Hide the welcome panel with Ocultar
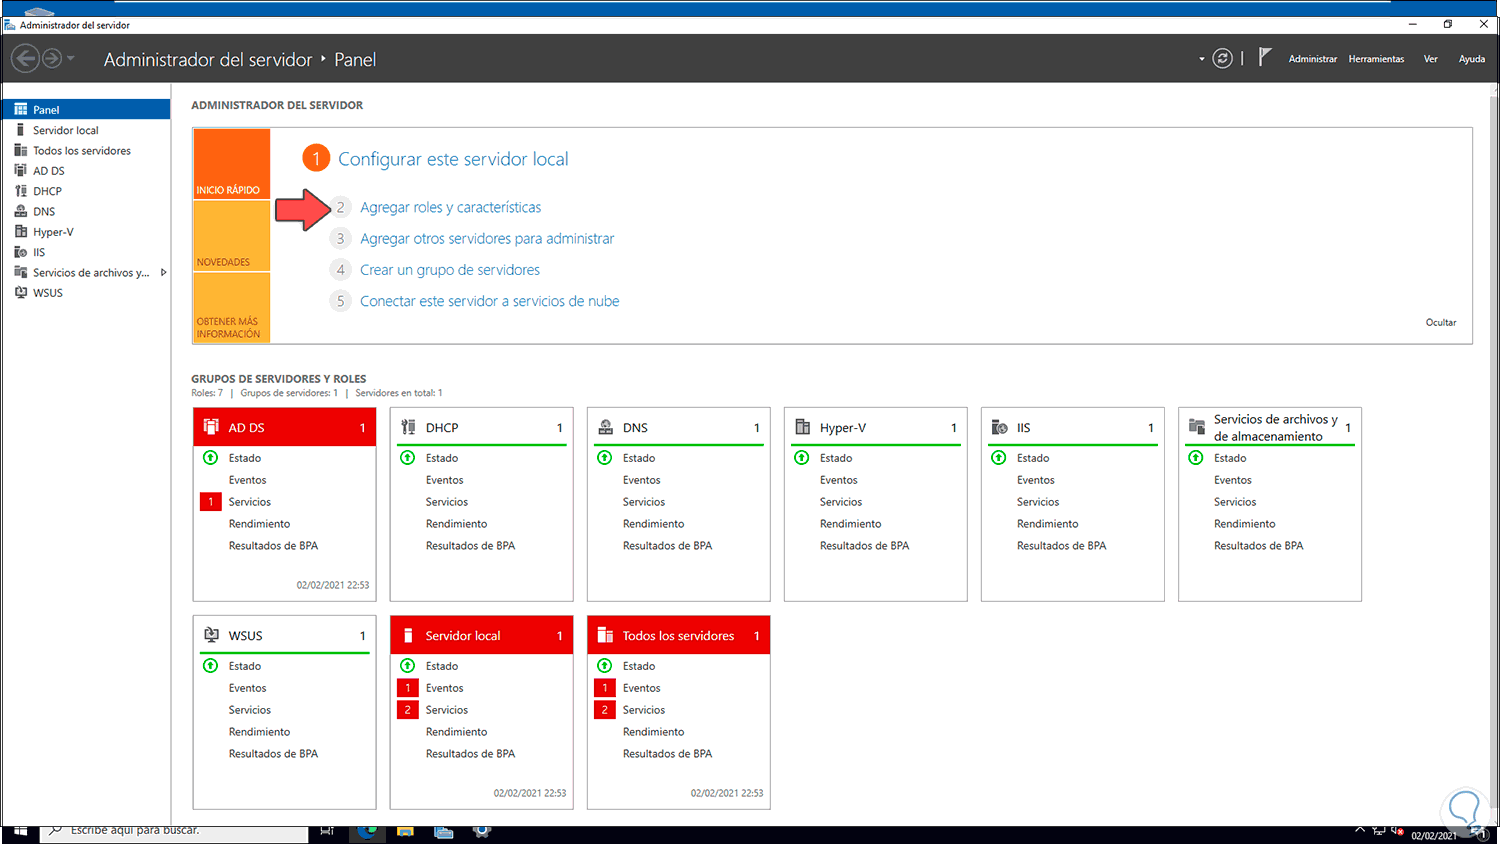This screenshot has height=844, width=1500. 1441,322
